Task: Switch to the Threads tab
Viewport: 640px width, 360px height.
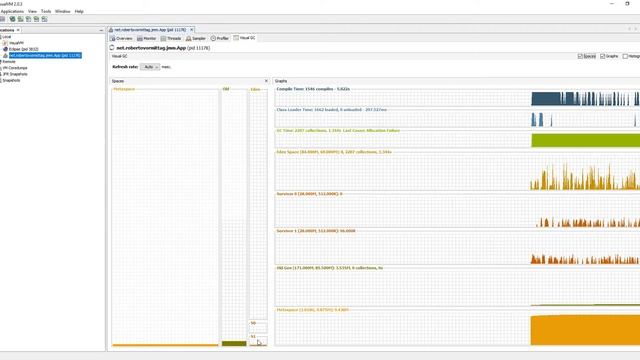Action: point(171,38)
